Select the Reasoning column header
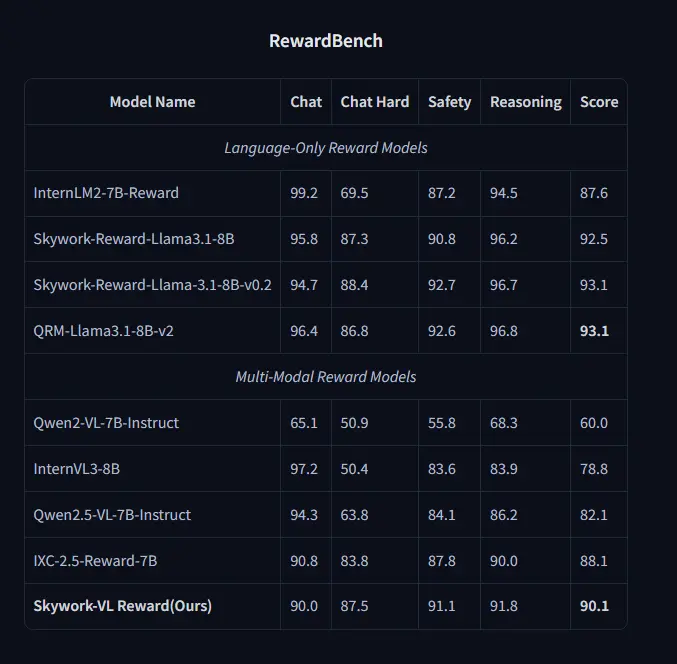Image resolution: width=677 pixels, height=664 pixels. [x=526, y=102]
